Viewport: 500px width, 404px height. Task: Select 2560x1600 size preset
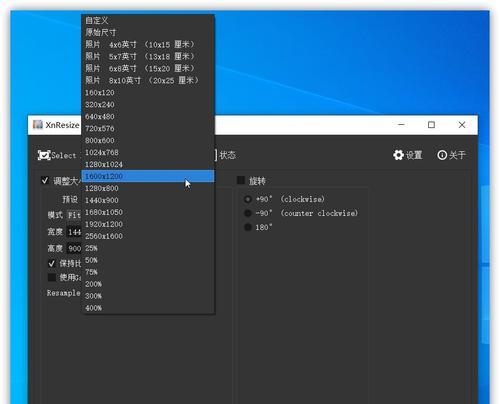tap(148, 236)
